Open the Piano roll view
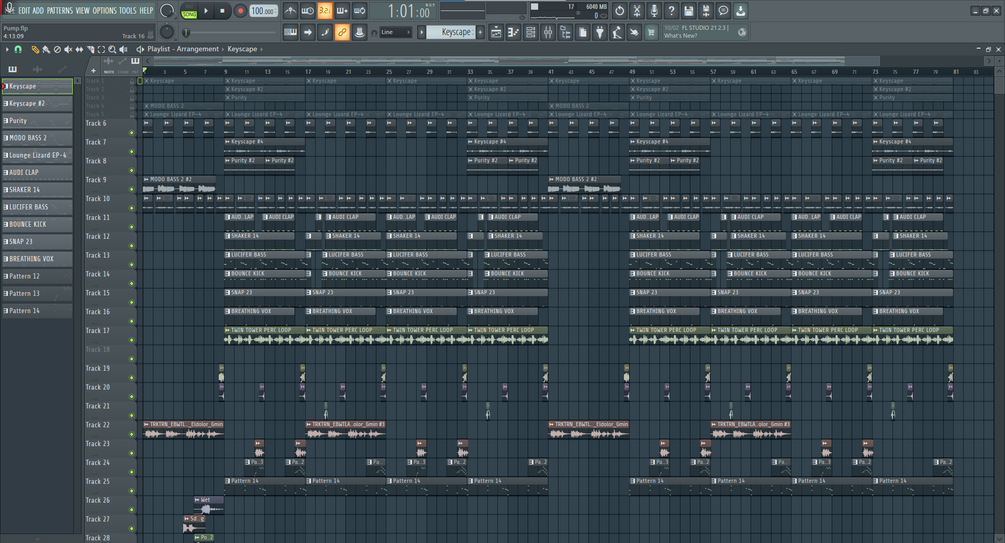 coord(513,32)
